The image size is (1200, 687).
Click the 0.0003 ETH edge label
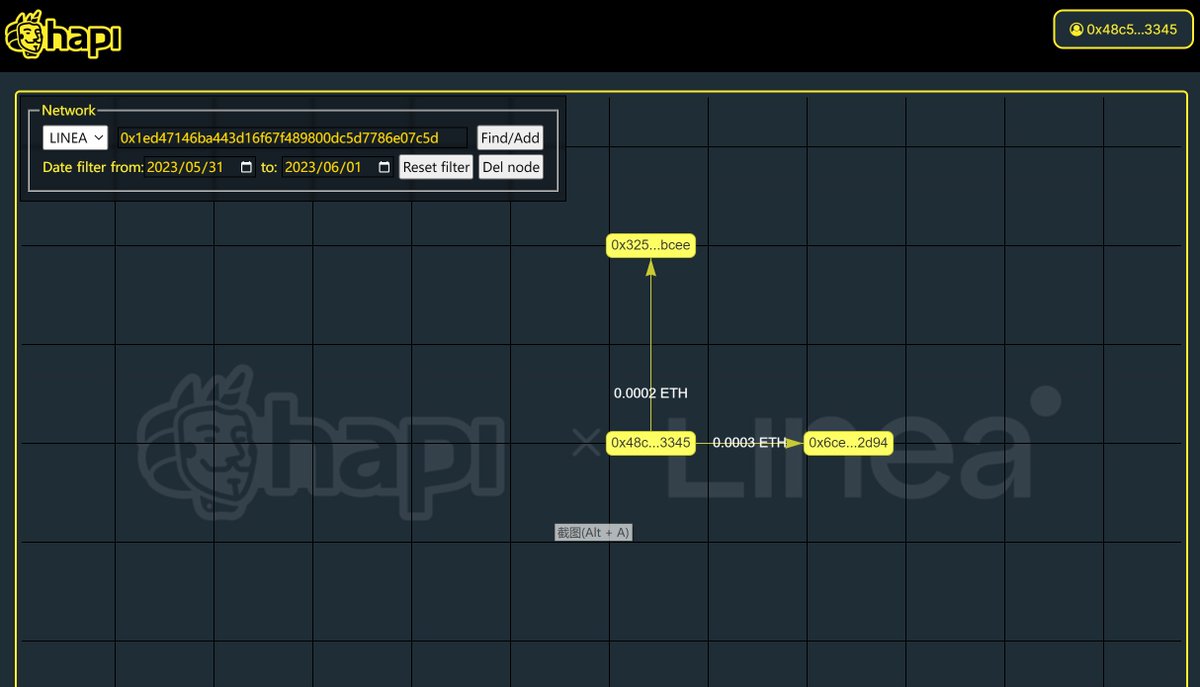(749, 442)
